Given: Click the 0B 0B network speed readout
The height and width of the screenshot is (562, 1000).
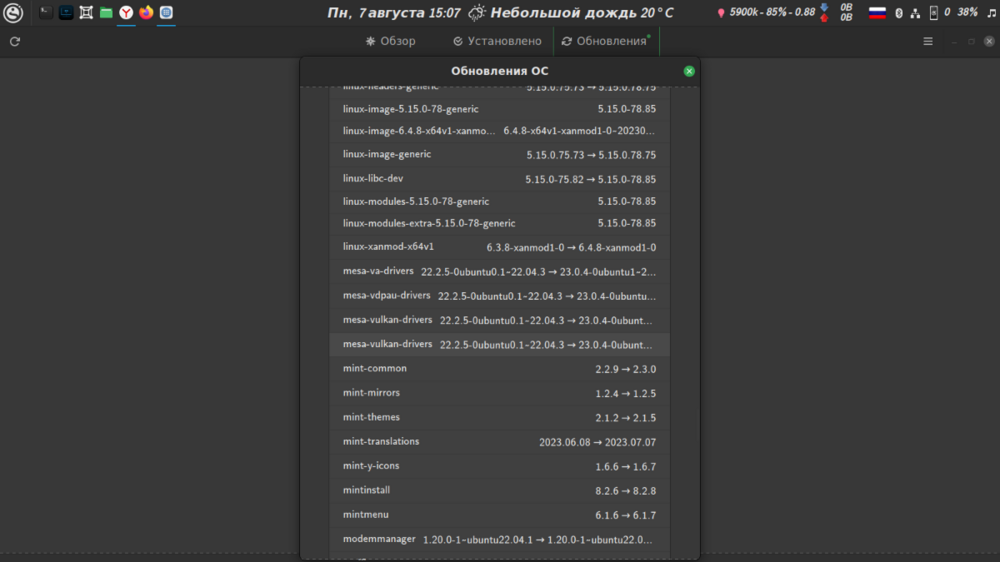Looking at the screenshot, I should (846, 12).
